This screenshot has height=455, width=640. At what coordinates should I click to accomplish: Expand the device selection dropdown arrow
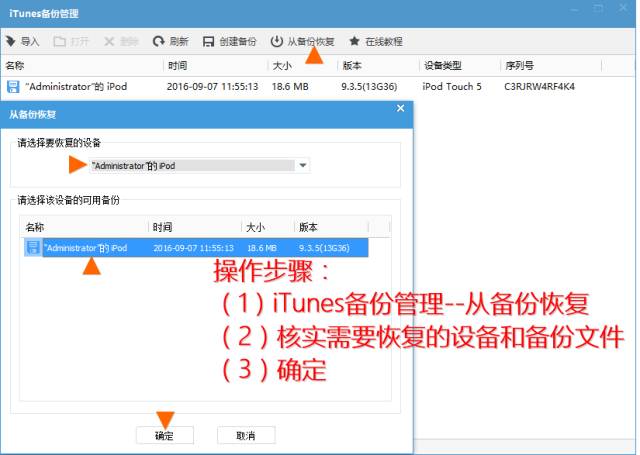pos(303,165)
